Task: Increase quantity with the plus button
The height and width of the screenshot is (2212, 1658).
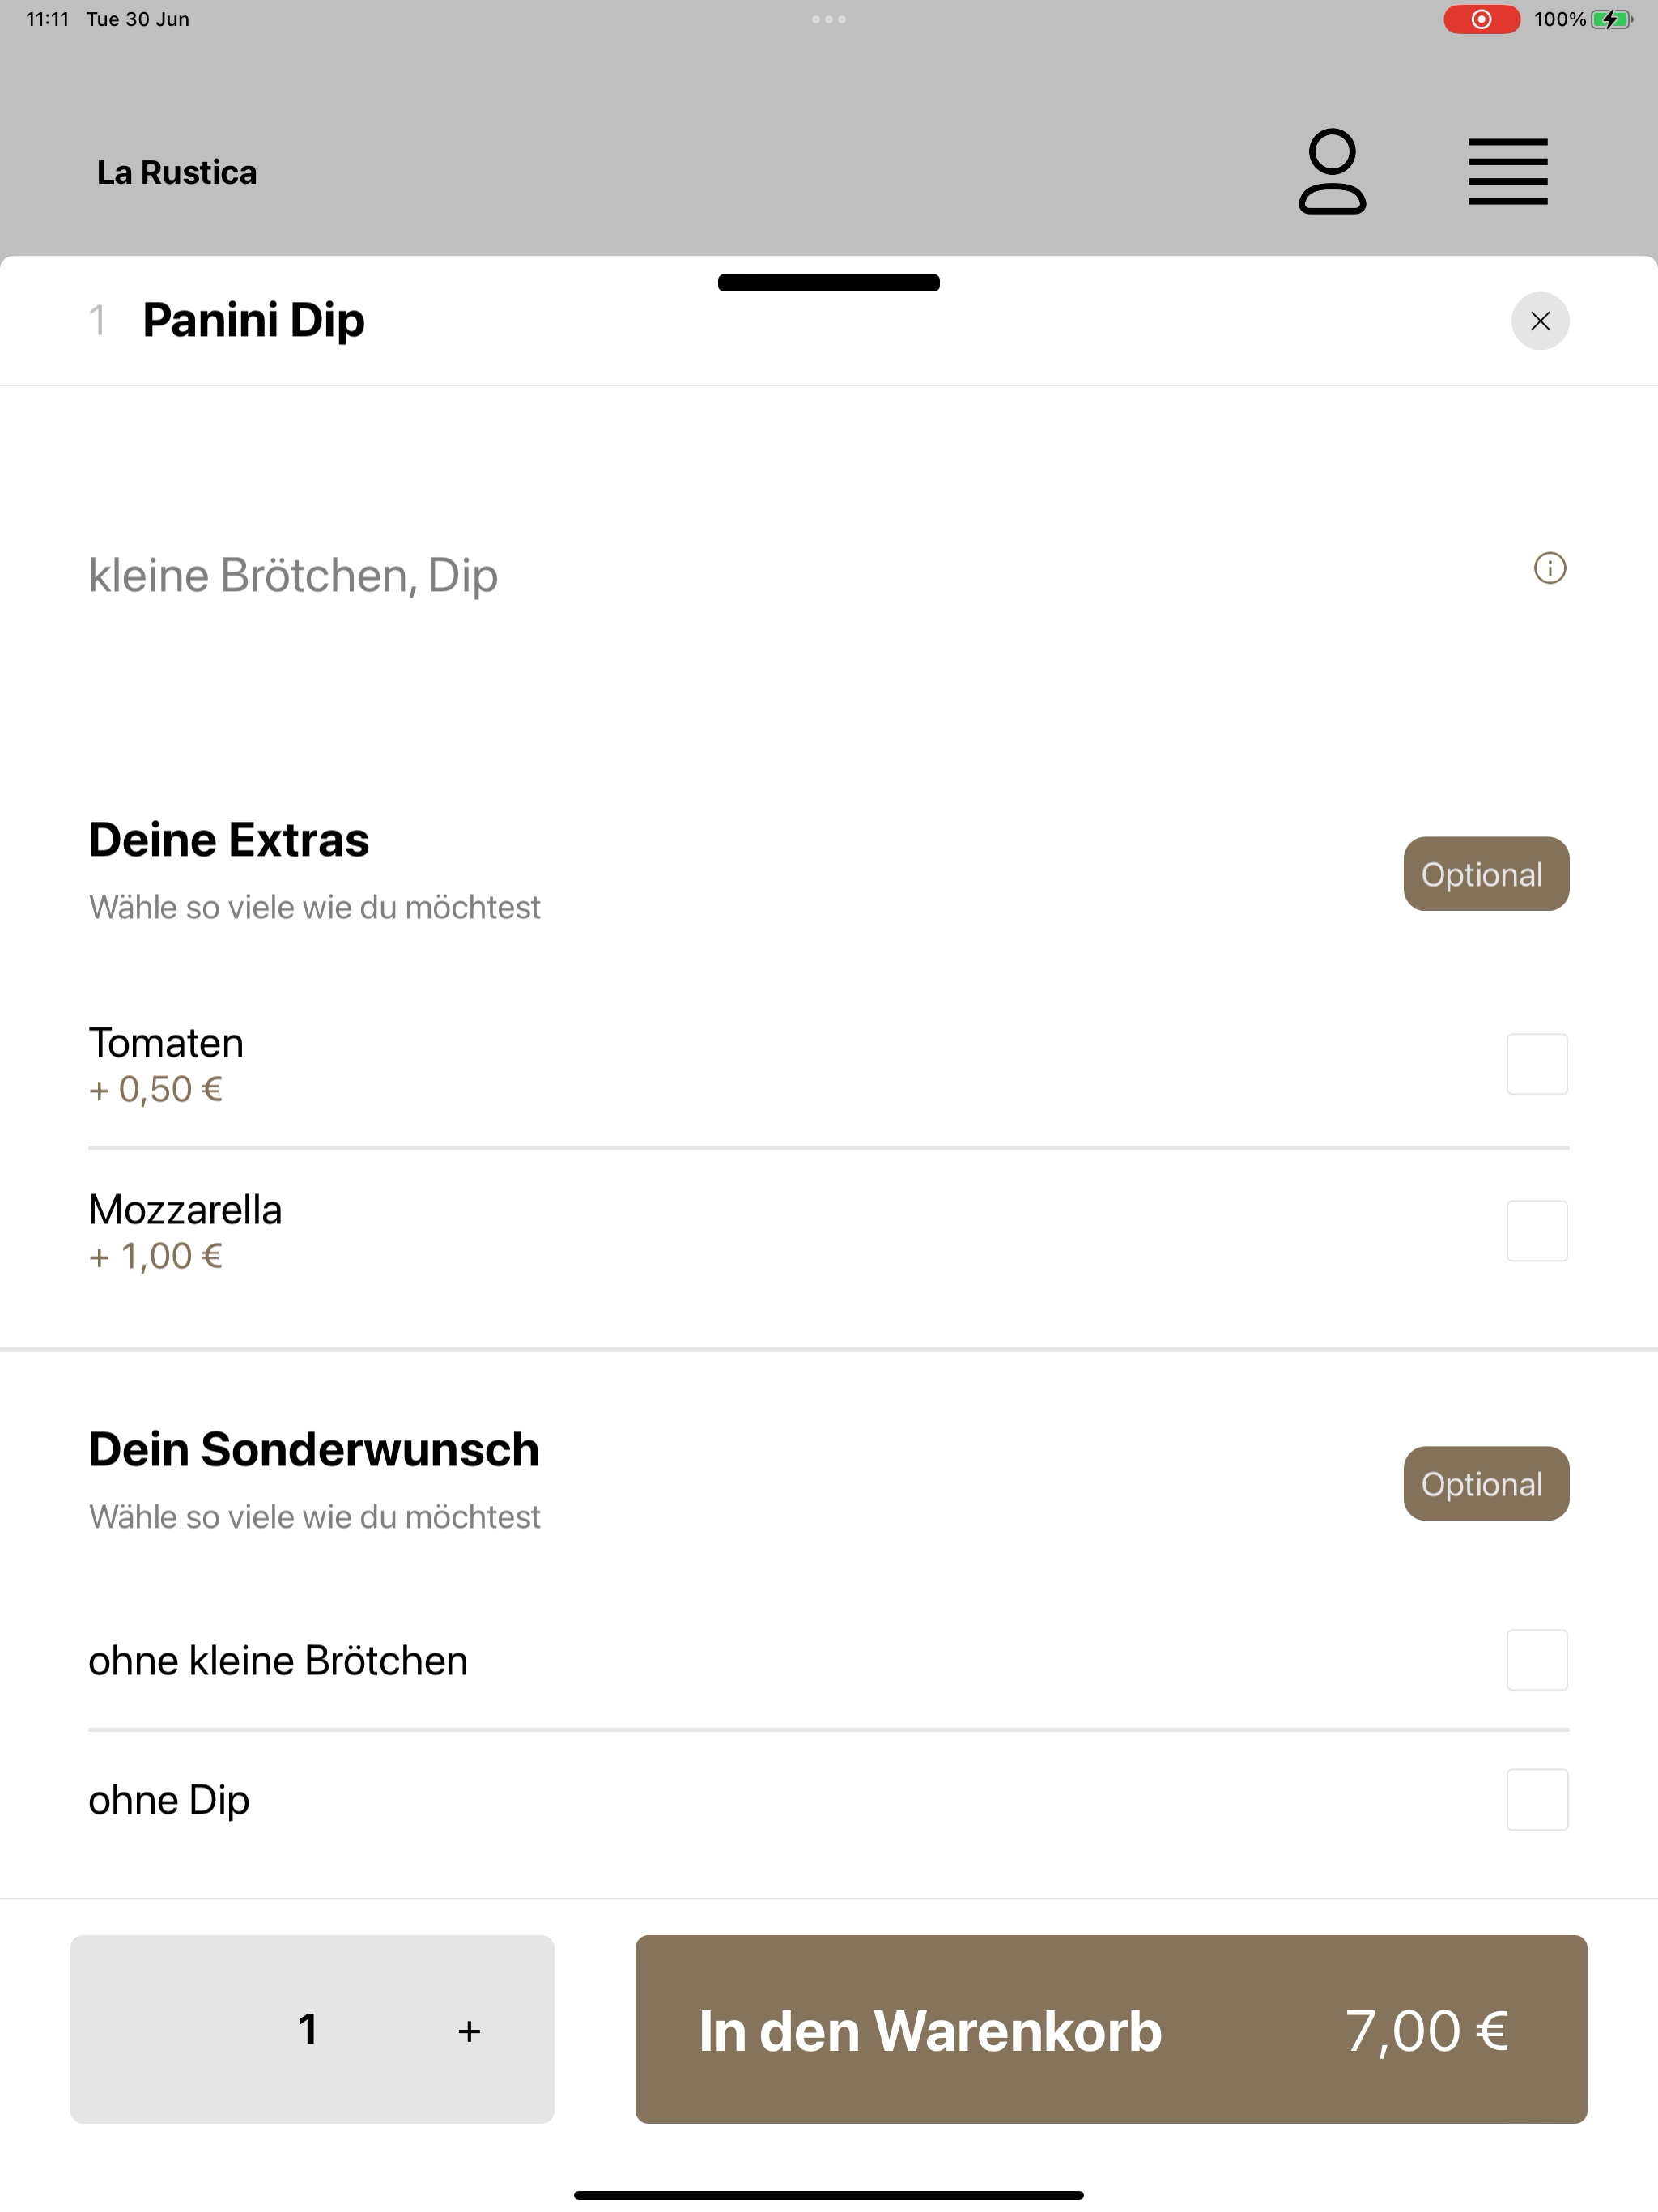Action: (469, 2031)
